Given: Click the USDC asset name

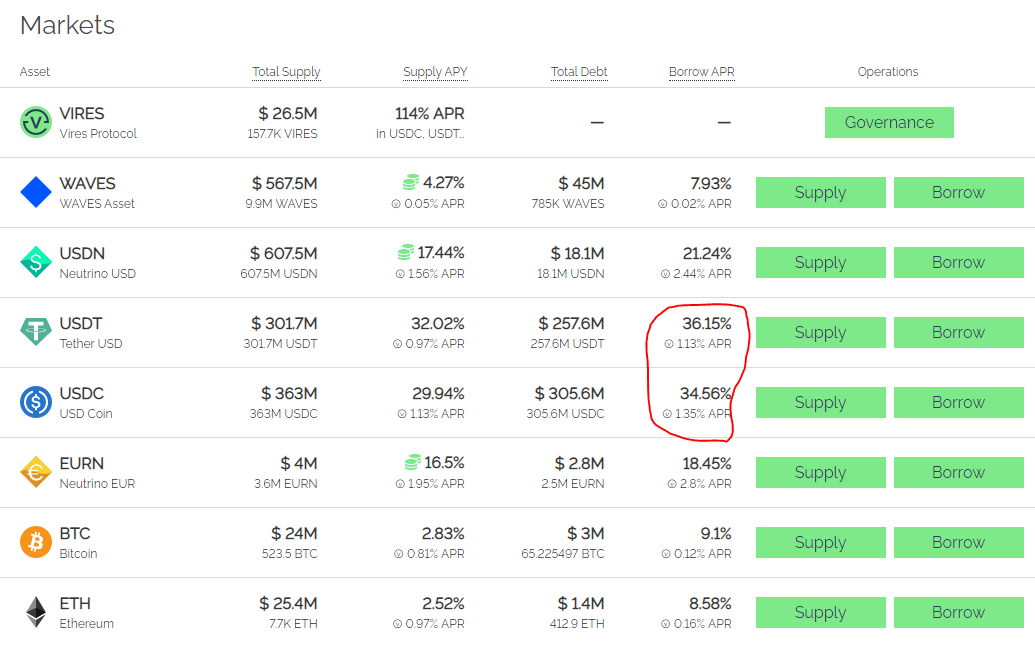Looking at the screenshot, I should coord(81,394).
